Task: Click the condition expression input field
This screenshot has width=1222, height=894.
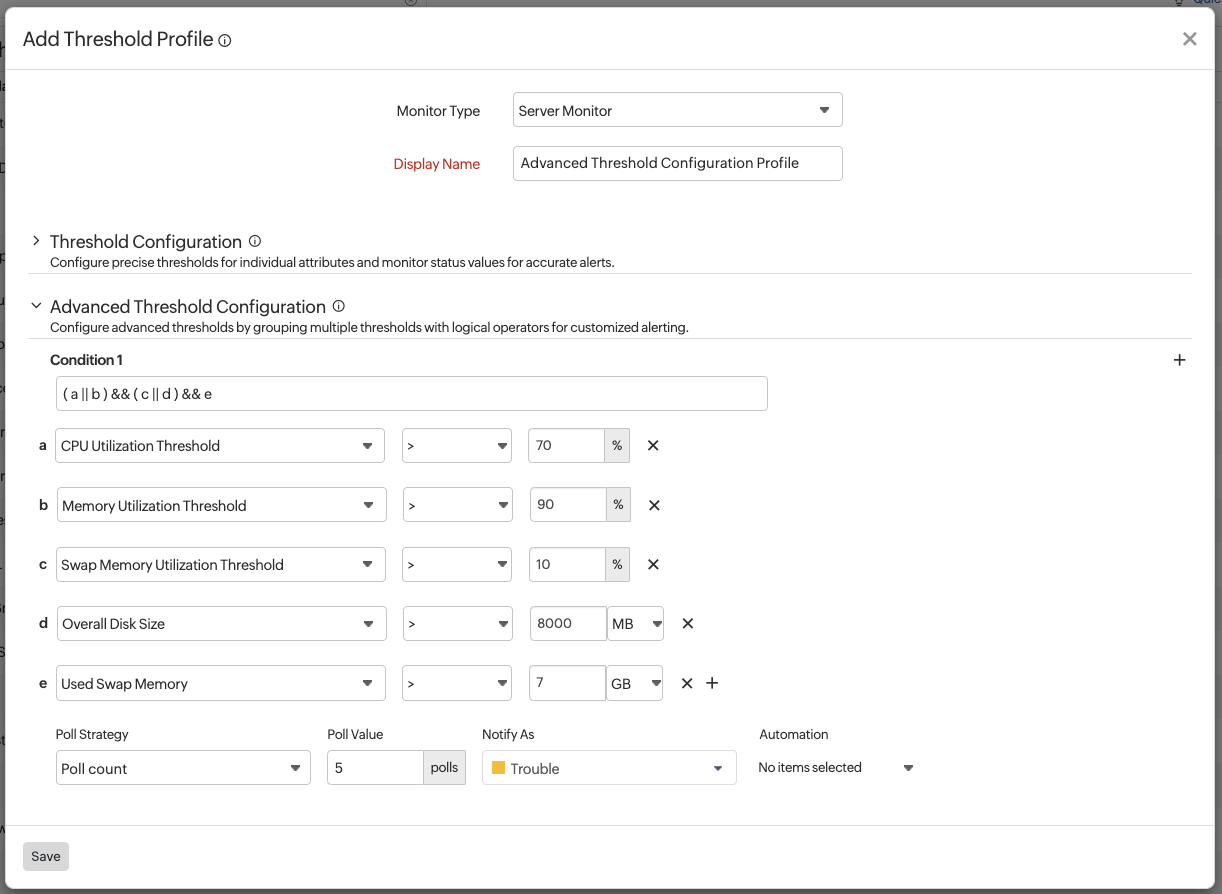Action: [411, 394]
